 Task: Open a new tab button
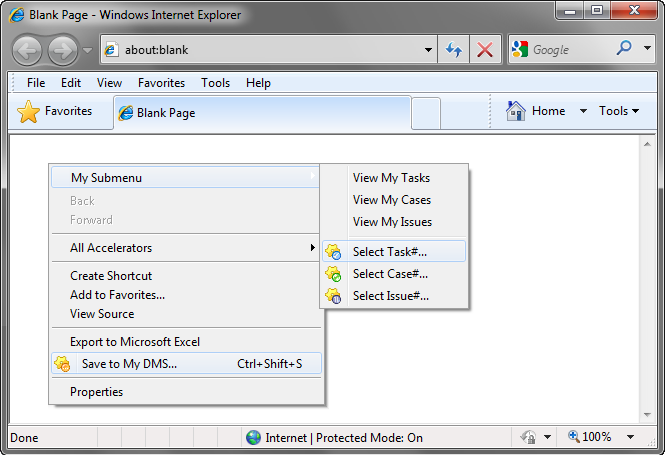coord(426,113)
